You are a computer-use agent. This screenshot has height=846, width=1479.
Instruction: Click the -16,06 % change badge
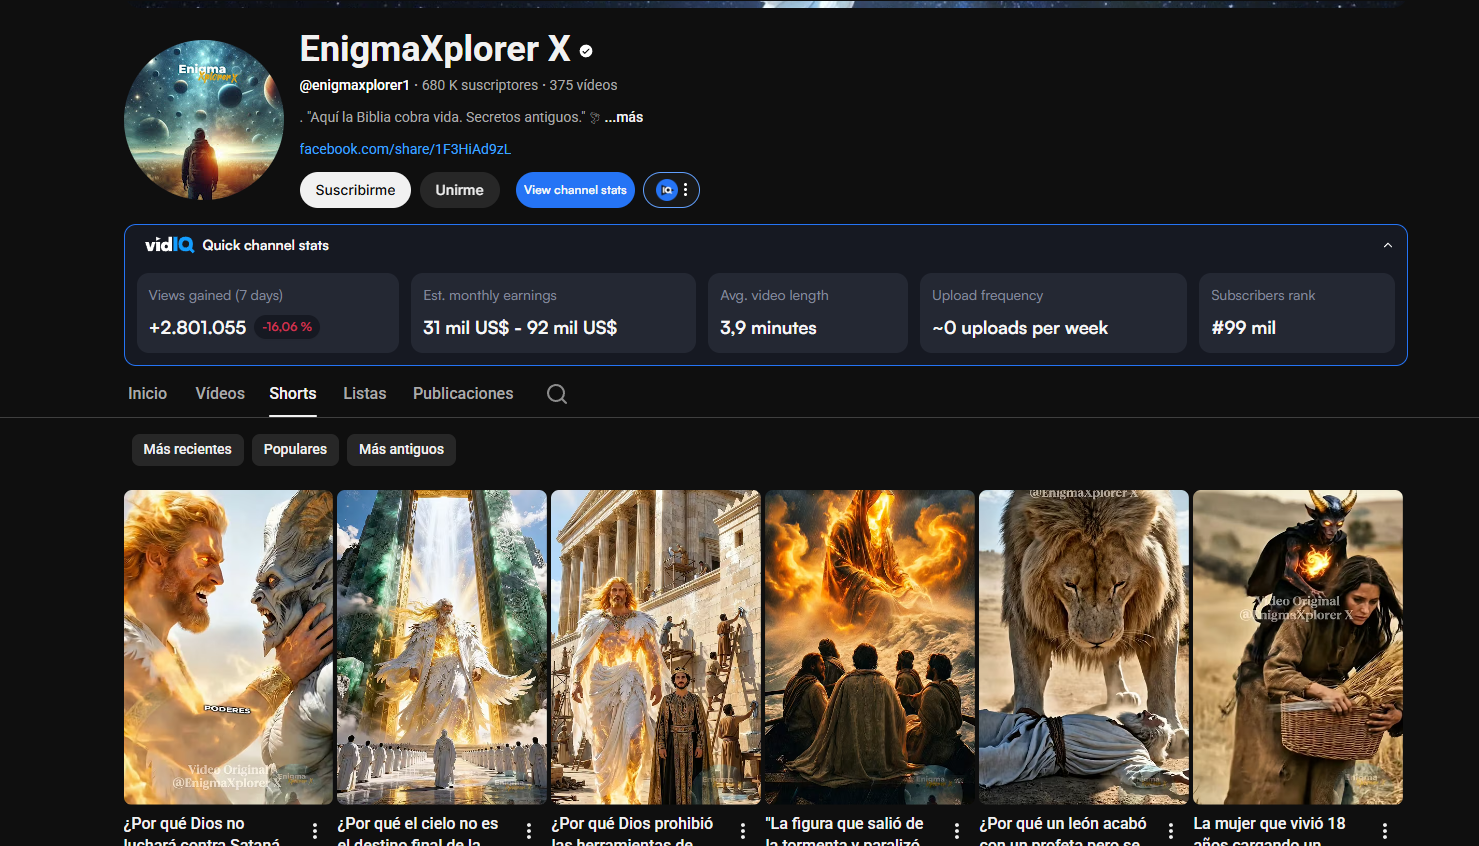287,327
